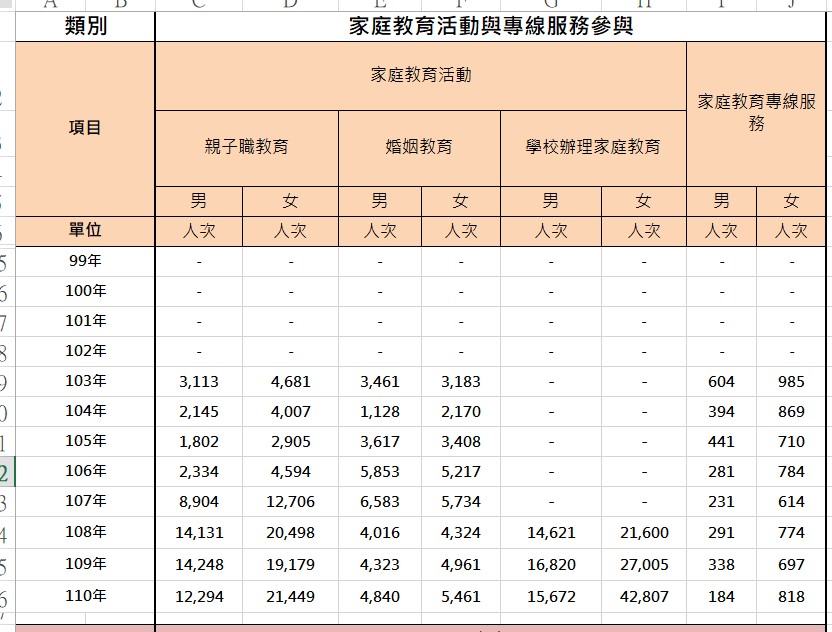Click cell with value 3,617

[380, 441]
